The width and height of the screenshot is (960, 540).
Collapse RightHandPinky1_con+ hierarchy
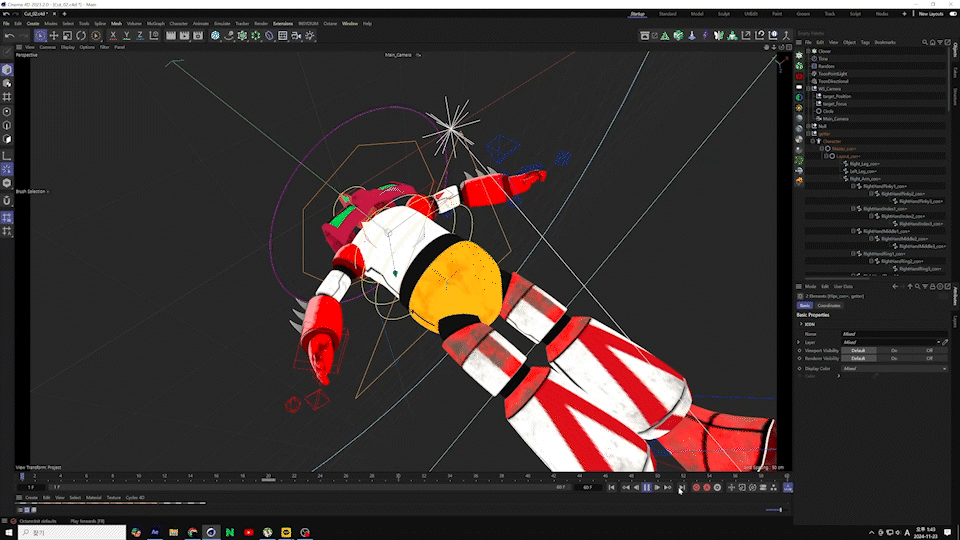(853, 186)
